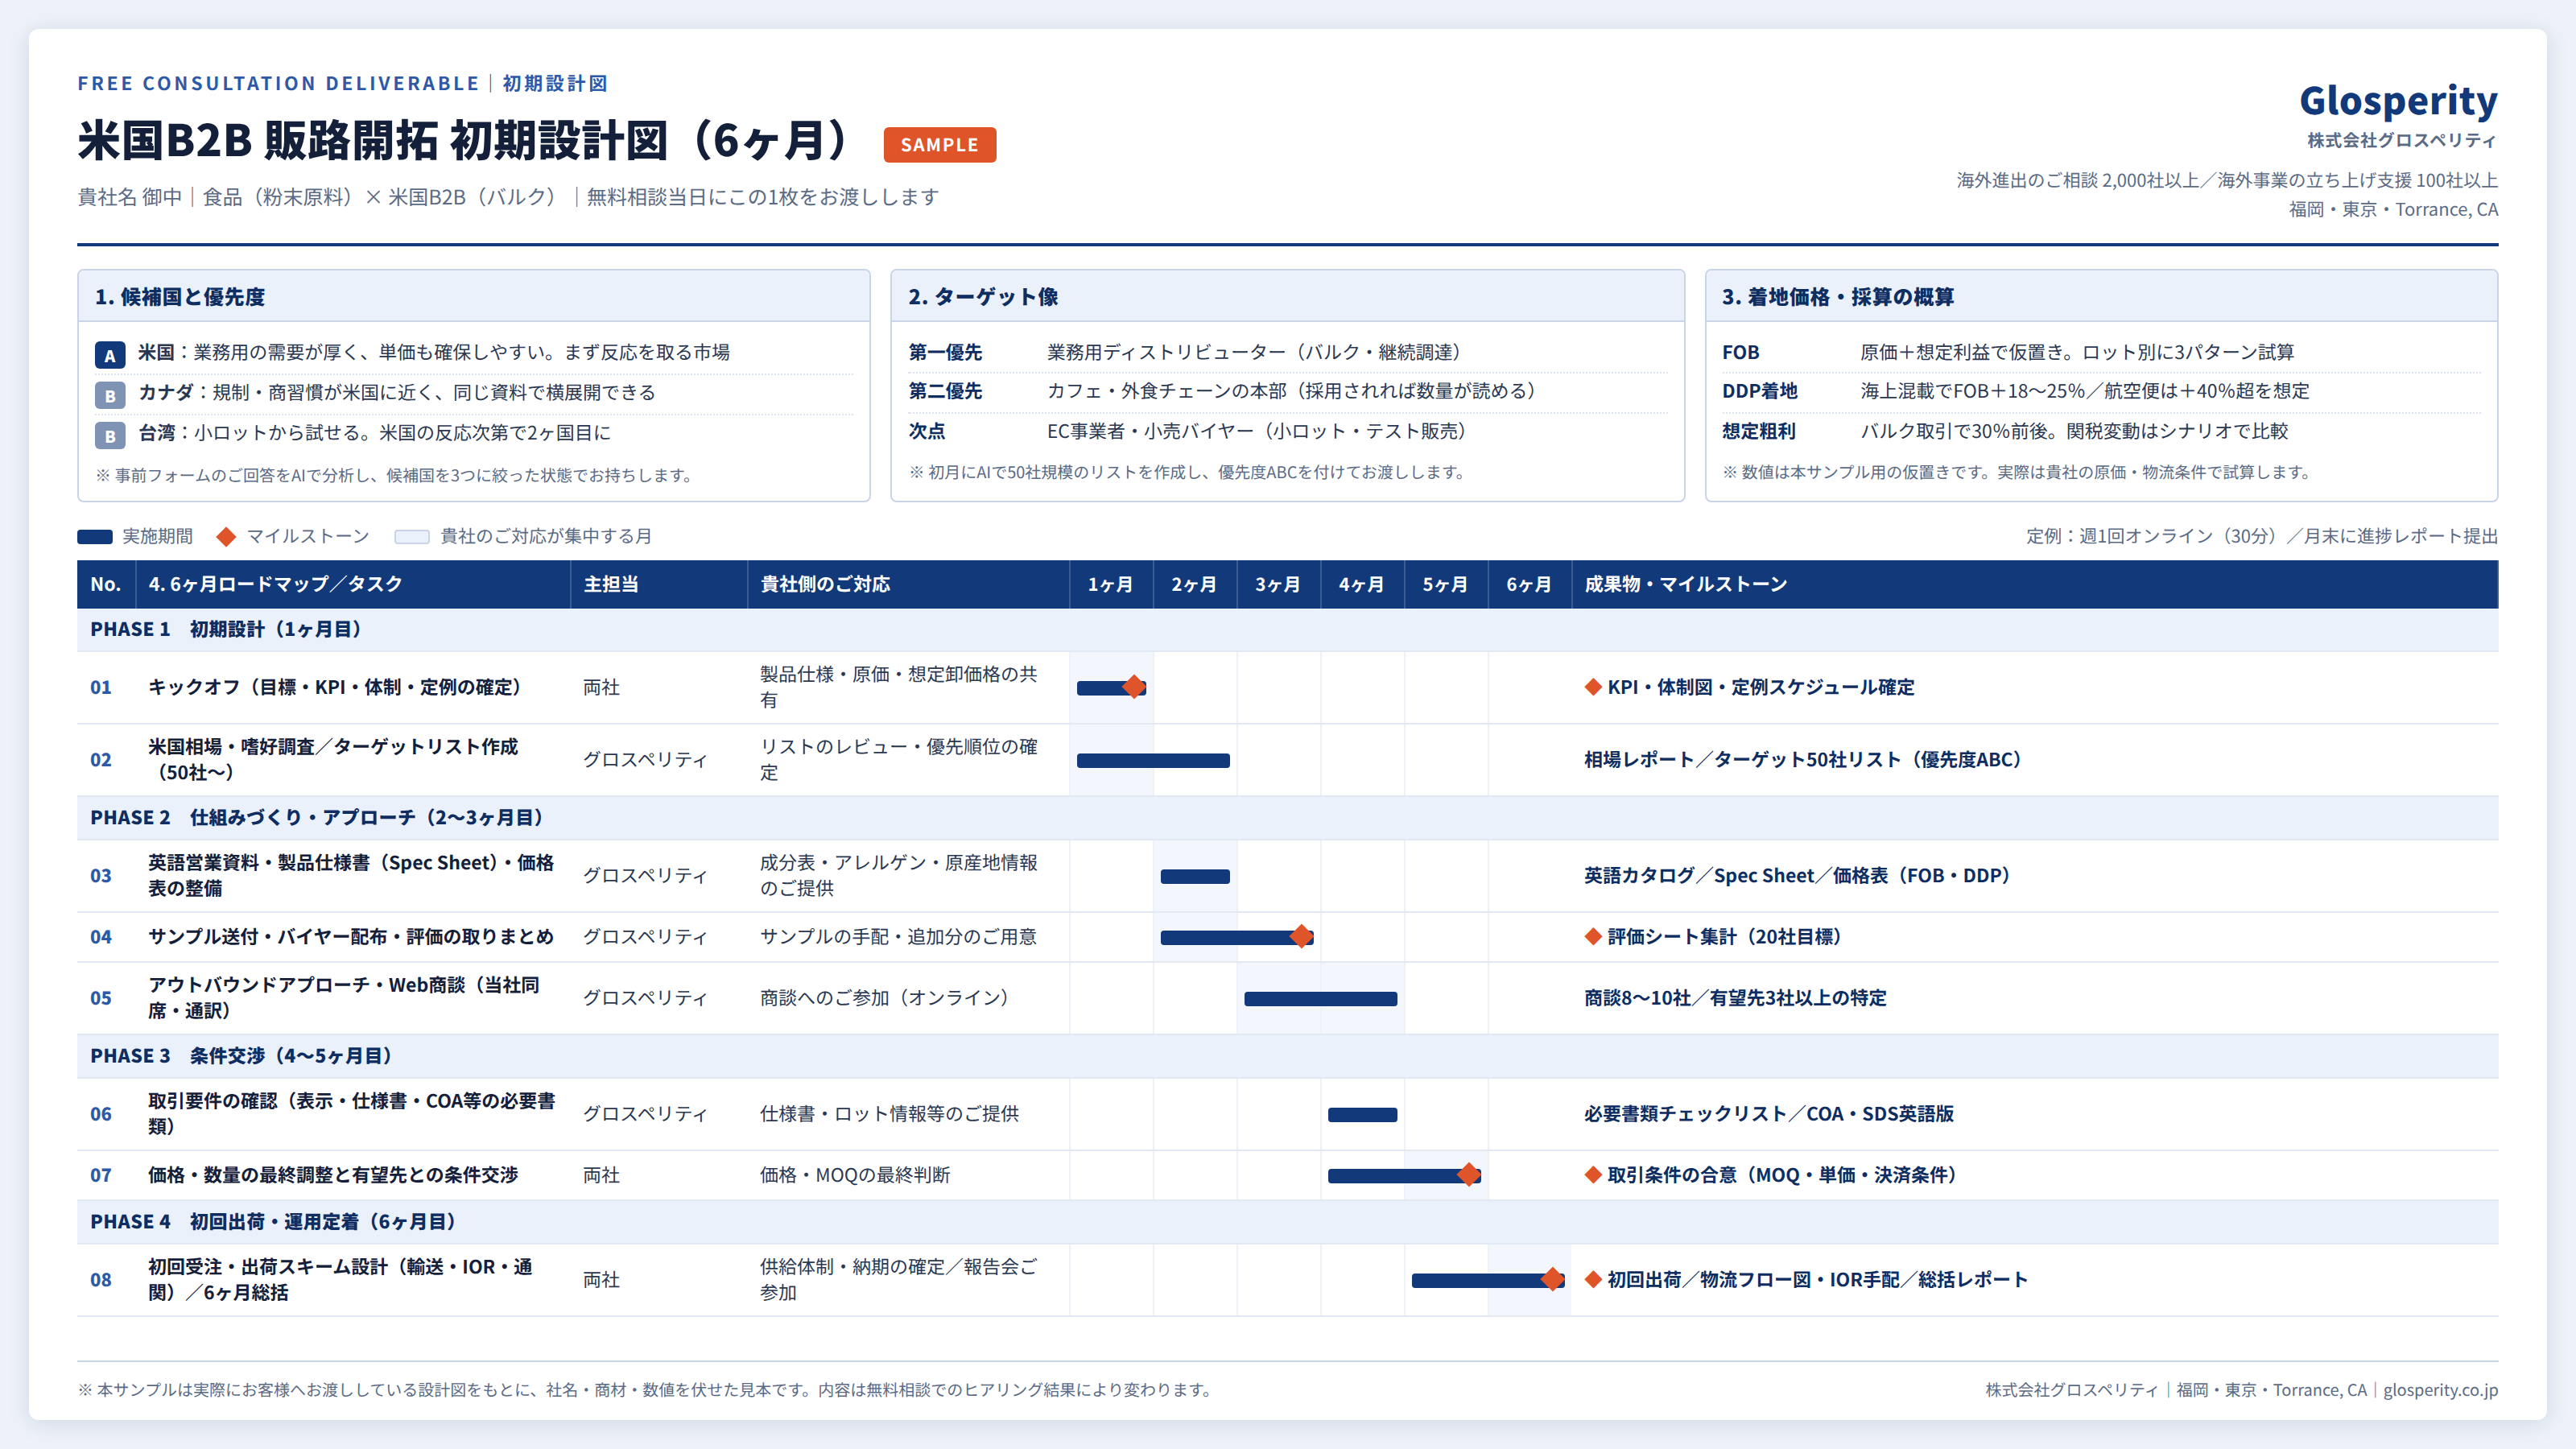
Task: Click the orange SAMPLE badge
Action: [939, 145]
